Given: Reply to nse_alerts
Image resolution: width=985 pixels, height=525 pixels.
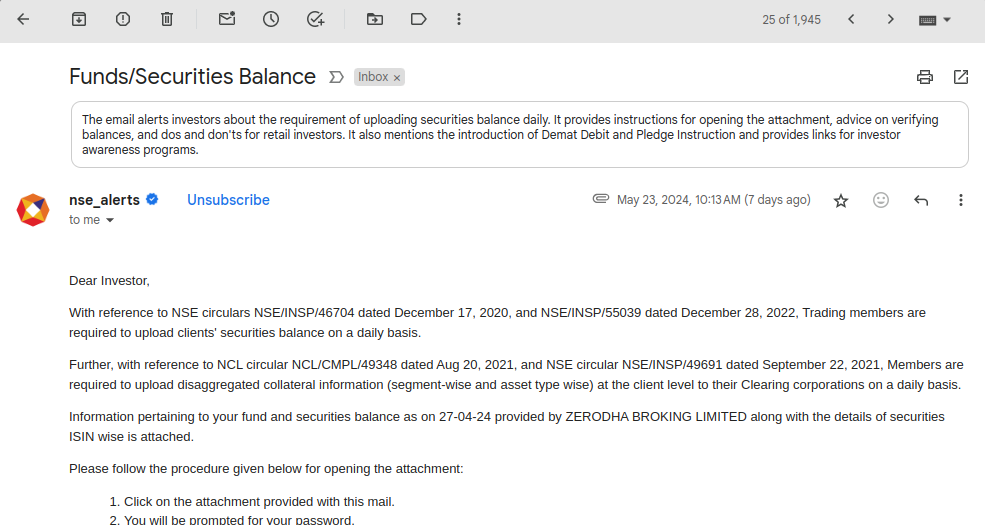Looking at the screenshot, I should click(921, 200).
